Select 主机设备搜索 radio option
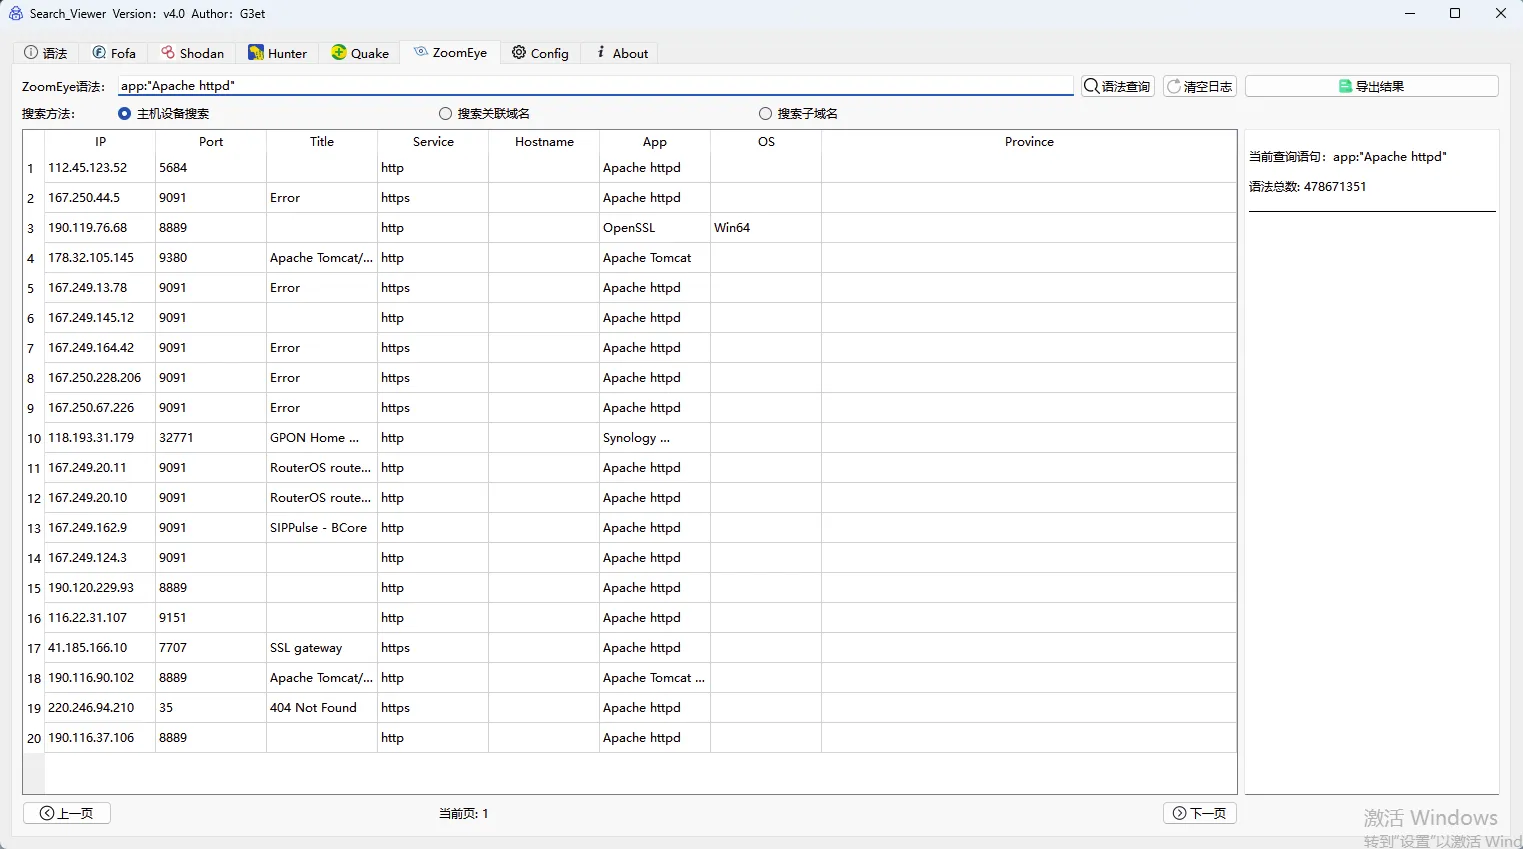The image size is (1523, 849). point(164,114)
